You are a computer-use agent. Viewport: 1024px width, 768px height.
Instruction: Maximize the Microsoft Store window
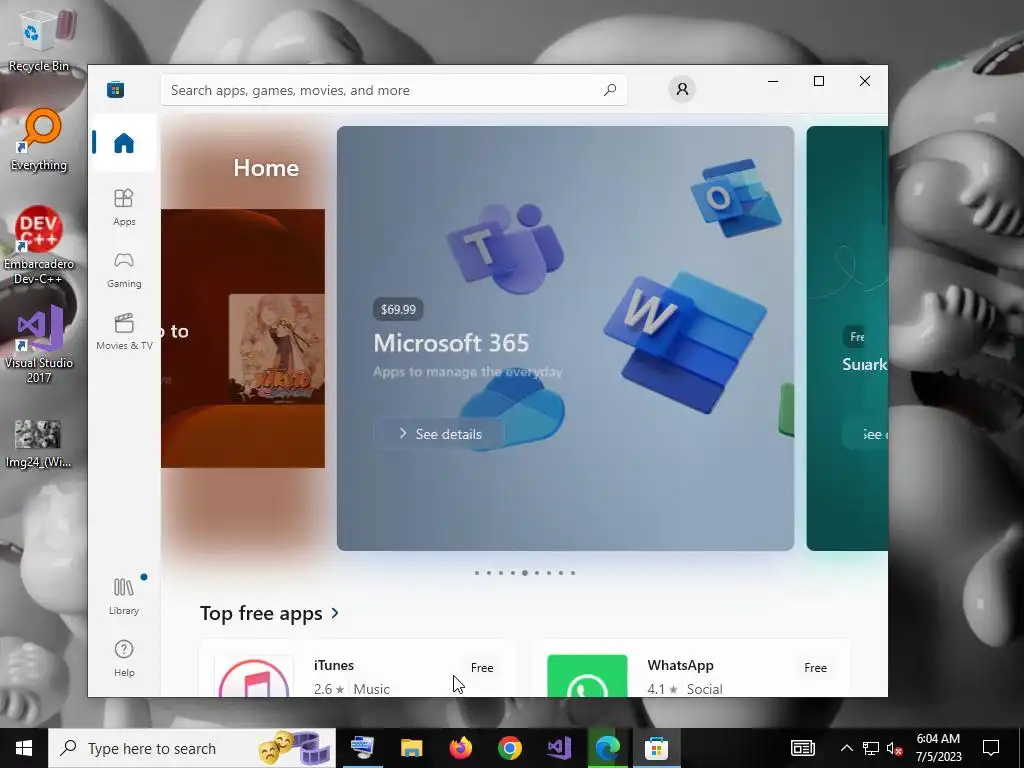tap(819, 81)
